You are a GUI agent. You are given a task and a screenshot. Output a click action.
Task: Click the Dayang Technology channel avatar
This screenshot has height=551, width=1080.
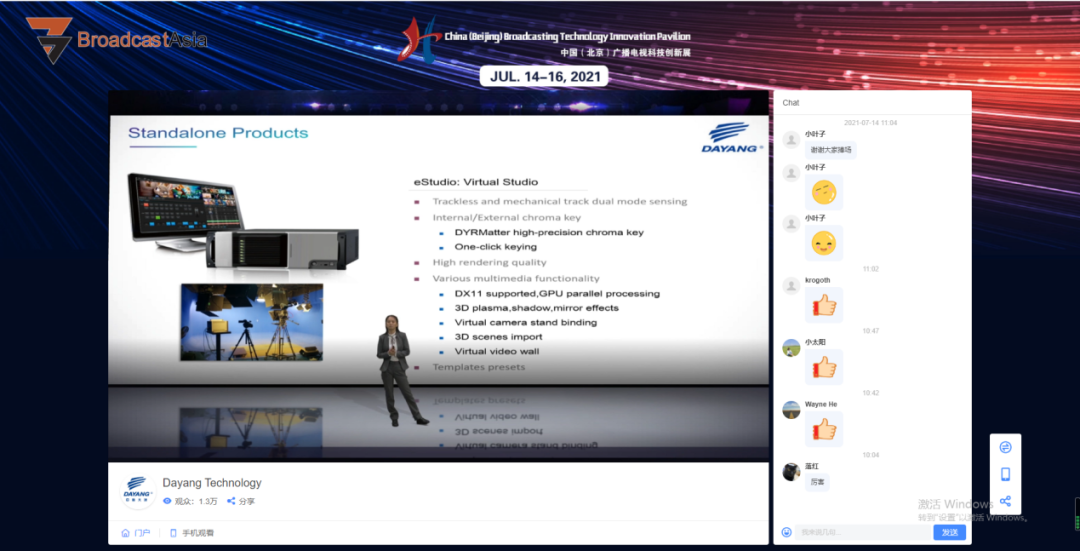point(138,491)
